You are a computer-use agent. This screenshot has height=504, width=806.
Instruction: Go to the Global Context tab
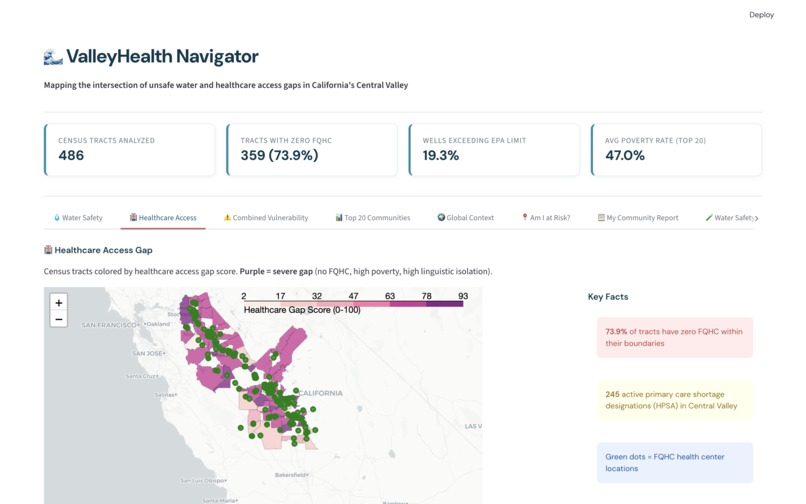click(466, 218)
